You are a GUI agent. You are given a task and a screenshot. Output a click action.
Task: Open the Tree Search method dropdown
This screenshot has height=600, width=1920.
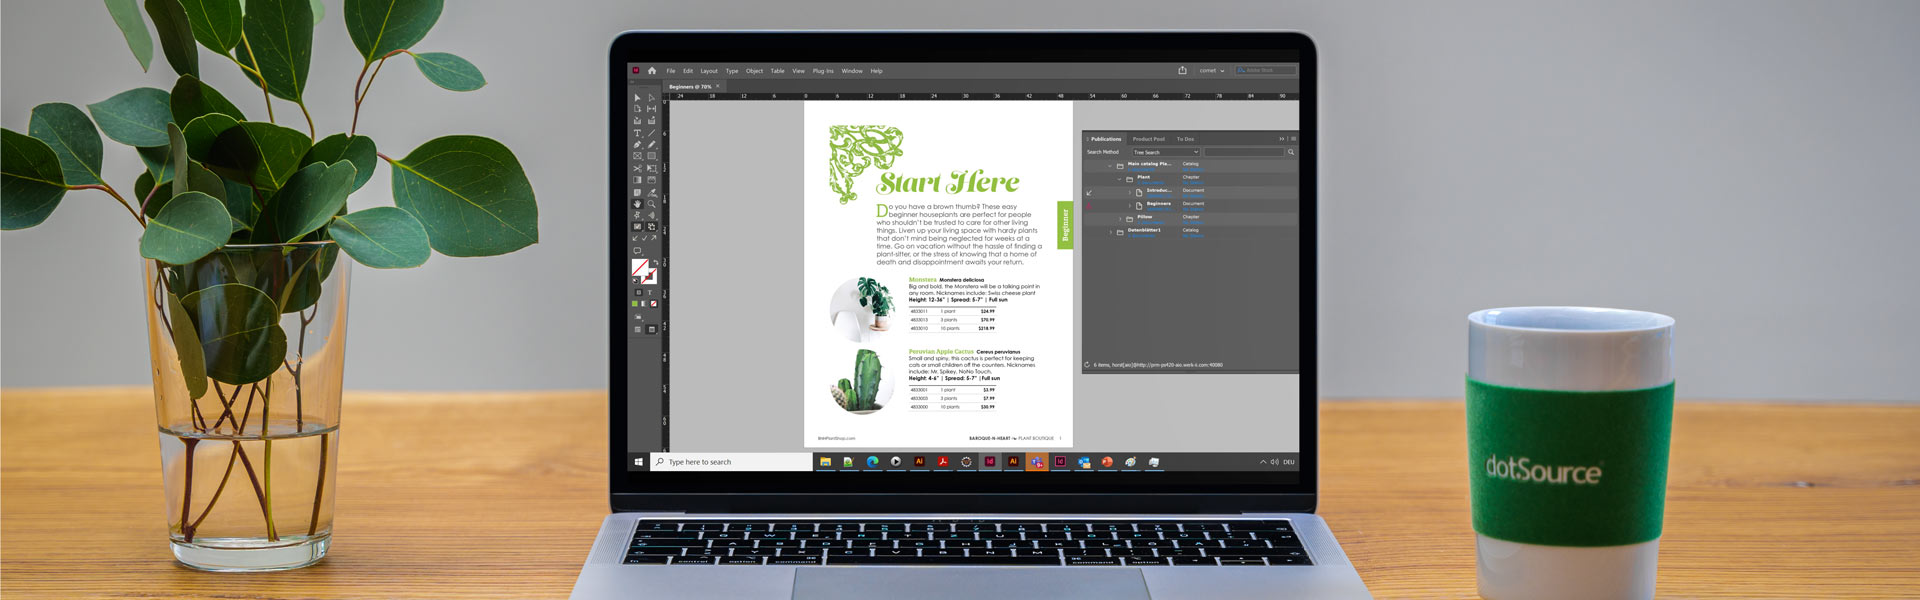[1165, 152]
